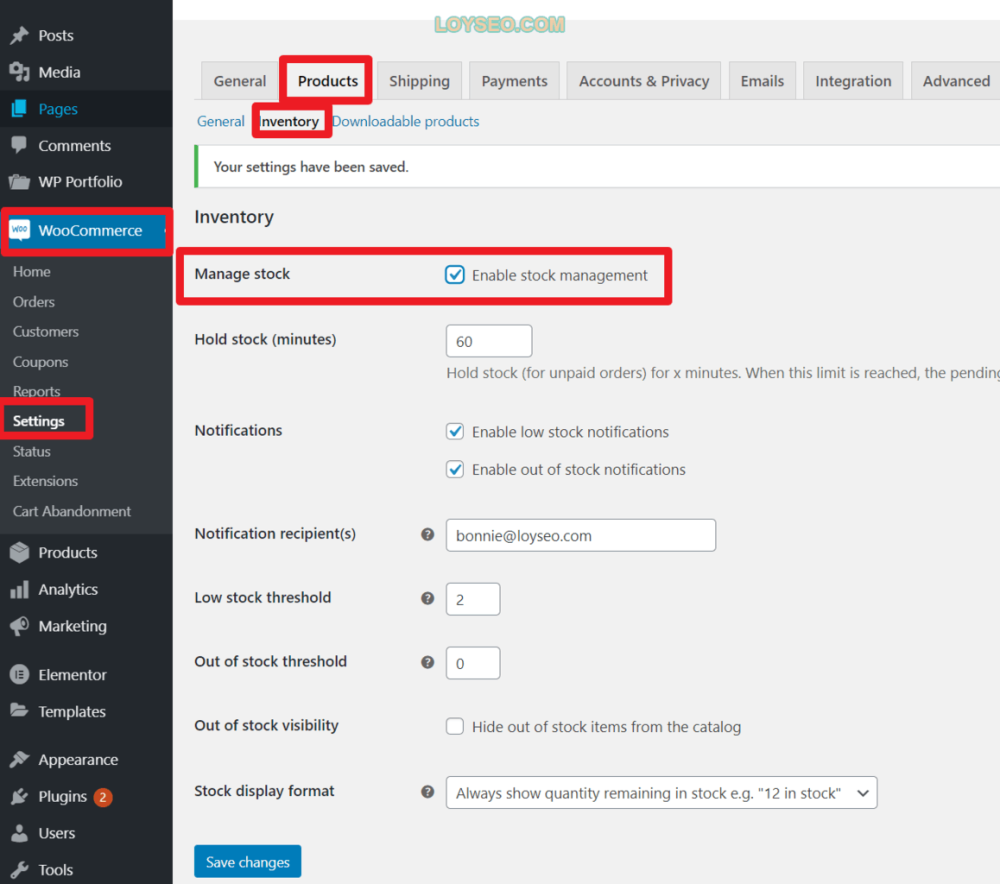Open Reports in WooCommerce submenu
The width and height of the screenshot is (1000, 884).
(37, 391)
